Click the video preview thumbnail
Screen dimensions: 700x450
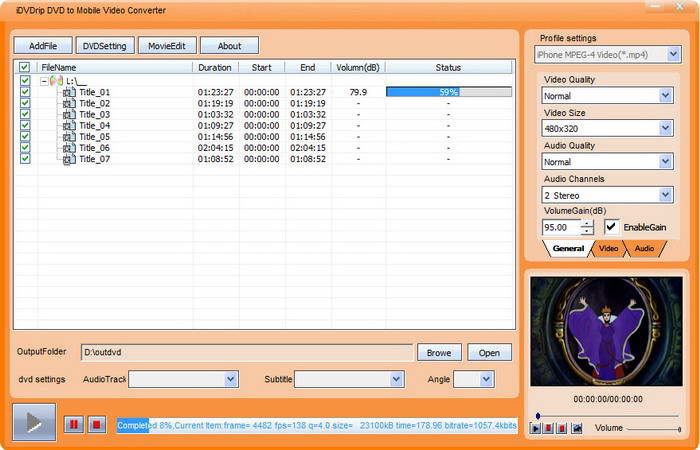[606, 331]
